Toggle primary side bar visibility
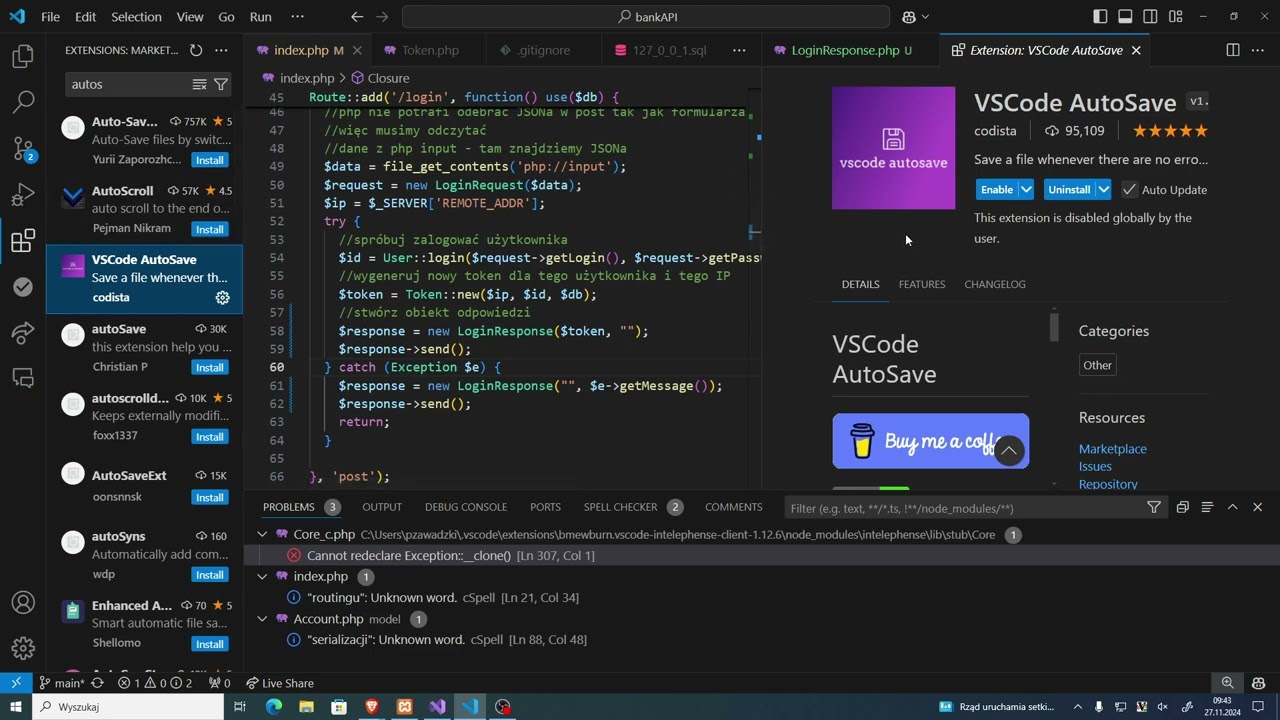1280x720 pixels. (x=1100, y=17)
